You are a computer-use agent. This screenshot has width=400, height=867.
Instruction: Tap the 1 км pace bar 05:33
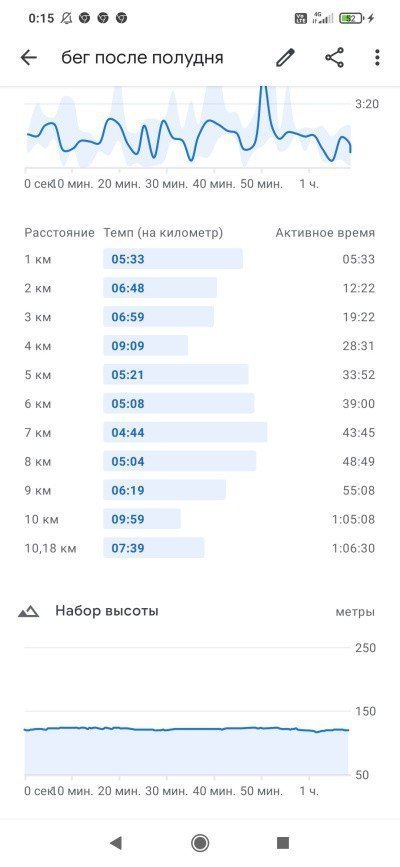point(173,259)
